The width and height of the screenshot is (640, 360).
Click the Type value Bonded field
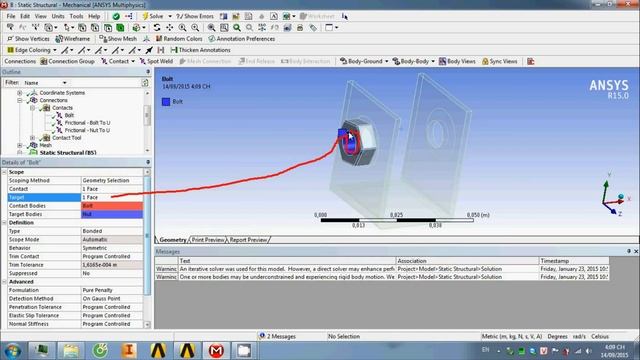112,231
